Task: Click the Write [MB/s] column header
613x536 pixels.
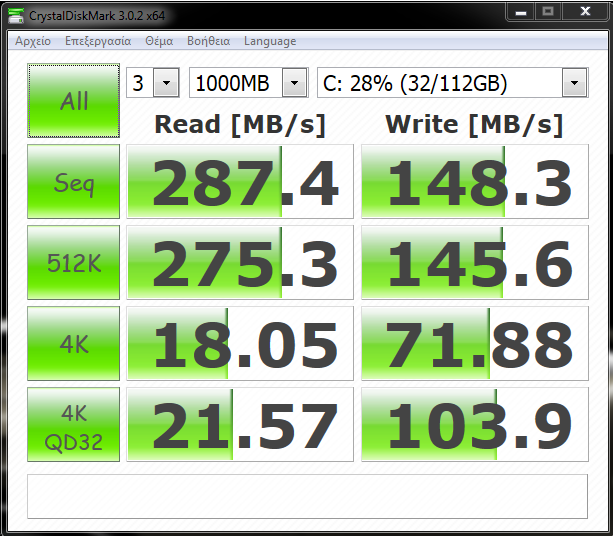Action: [474, 125]
